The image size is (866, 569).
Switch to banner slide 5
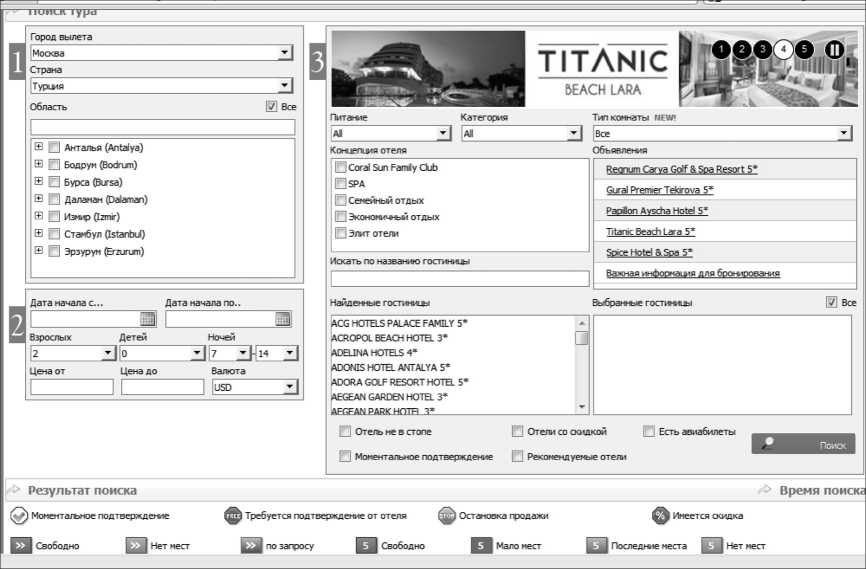804,49
